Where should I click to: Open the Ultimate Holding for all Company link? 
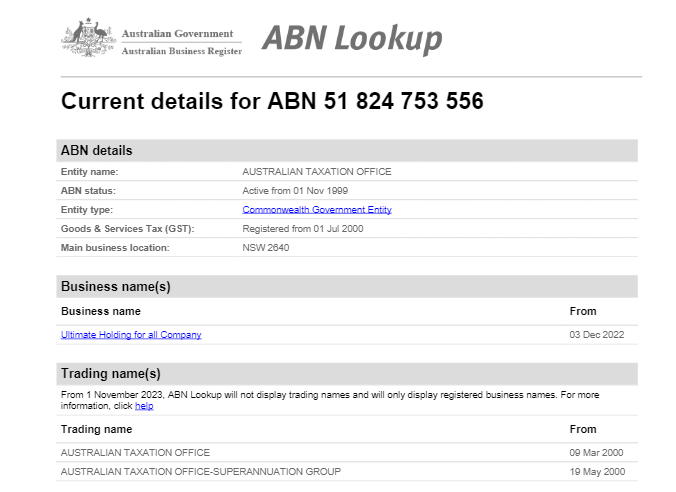[x=131, y=335]
